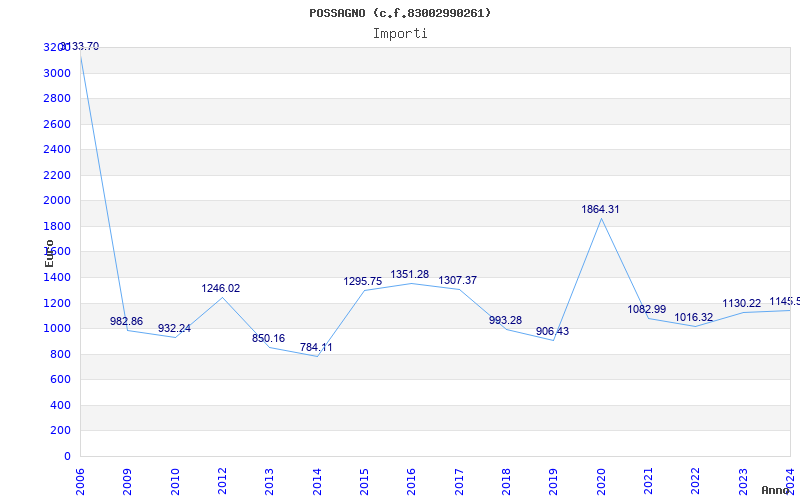Click the chart title POSSAGNO (c.f.83002990261)
This screenshot has width=800, height=500.
tap(400, 13)
